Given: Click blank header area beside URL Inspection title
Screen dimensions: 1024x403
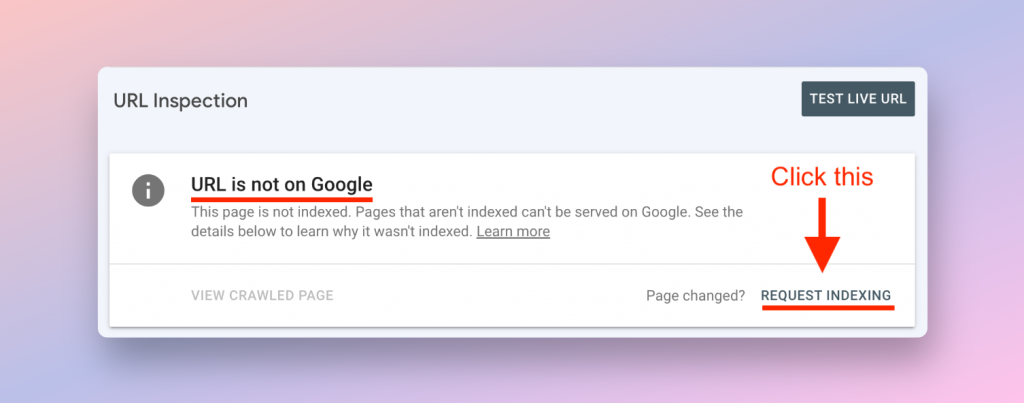Looking at the screenshot, I should (x=522, y=101).
